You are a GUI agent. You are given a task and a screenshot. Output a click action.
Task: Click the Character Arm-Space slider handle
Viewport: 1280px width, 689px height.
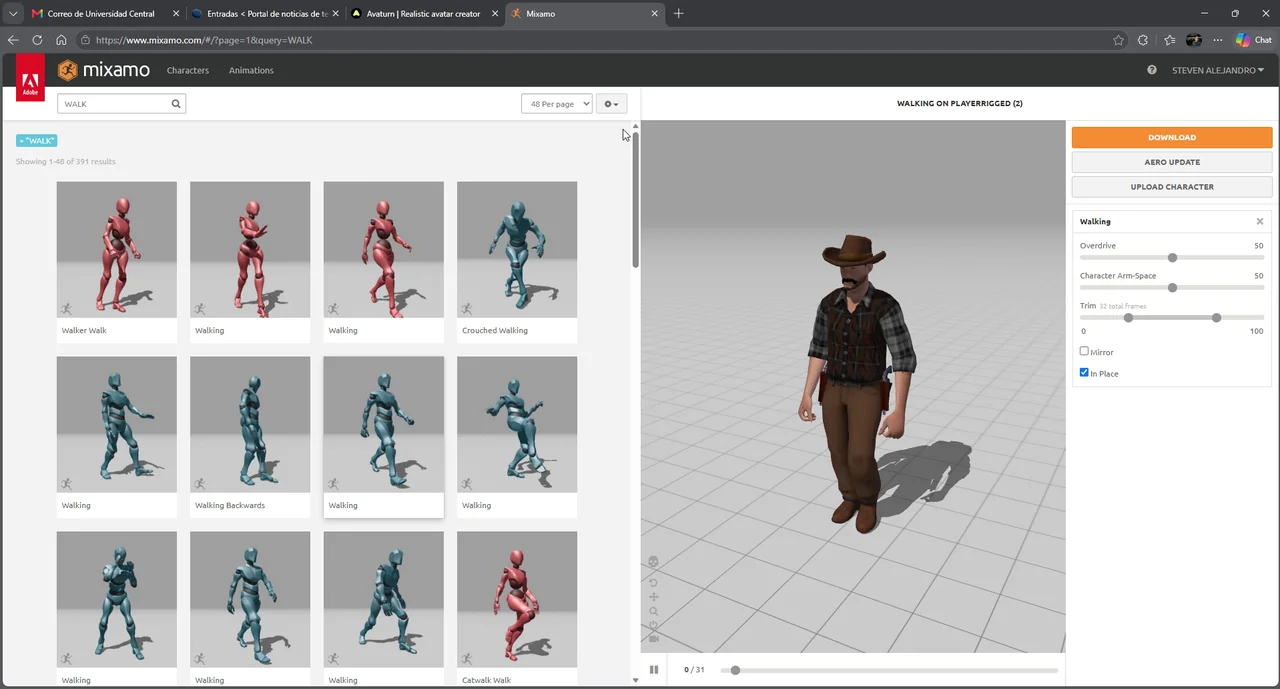(1172, 288)
